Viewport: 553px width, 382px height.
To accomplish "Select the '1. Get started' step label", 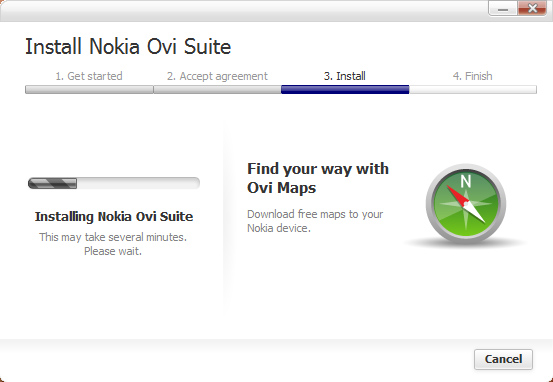I will click(x=89, y=76).
